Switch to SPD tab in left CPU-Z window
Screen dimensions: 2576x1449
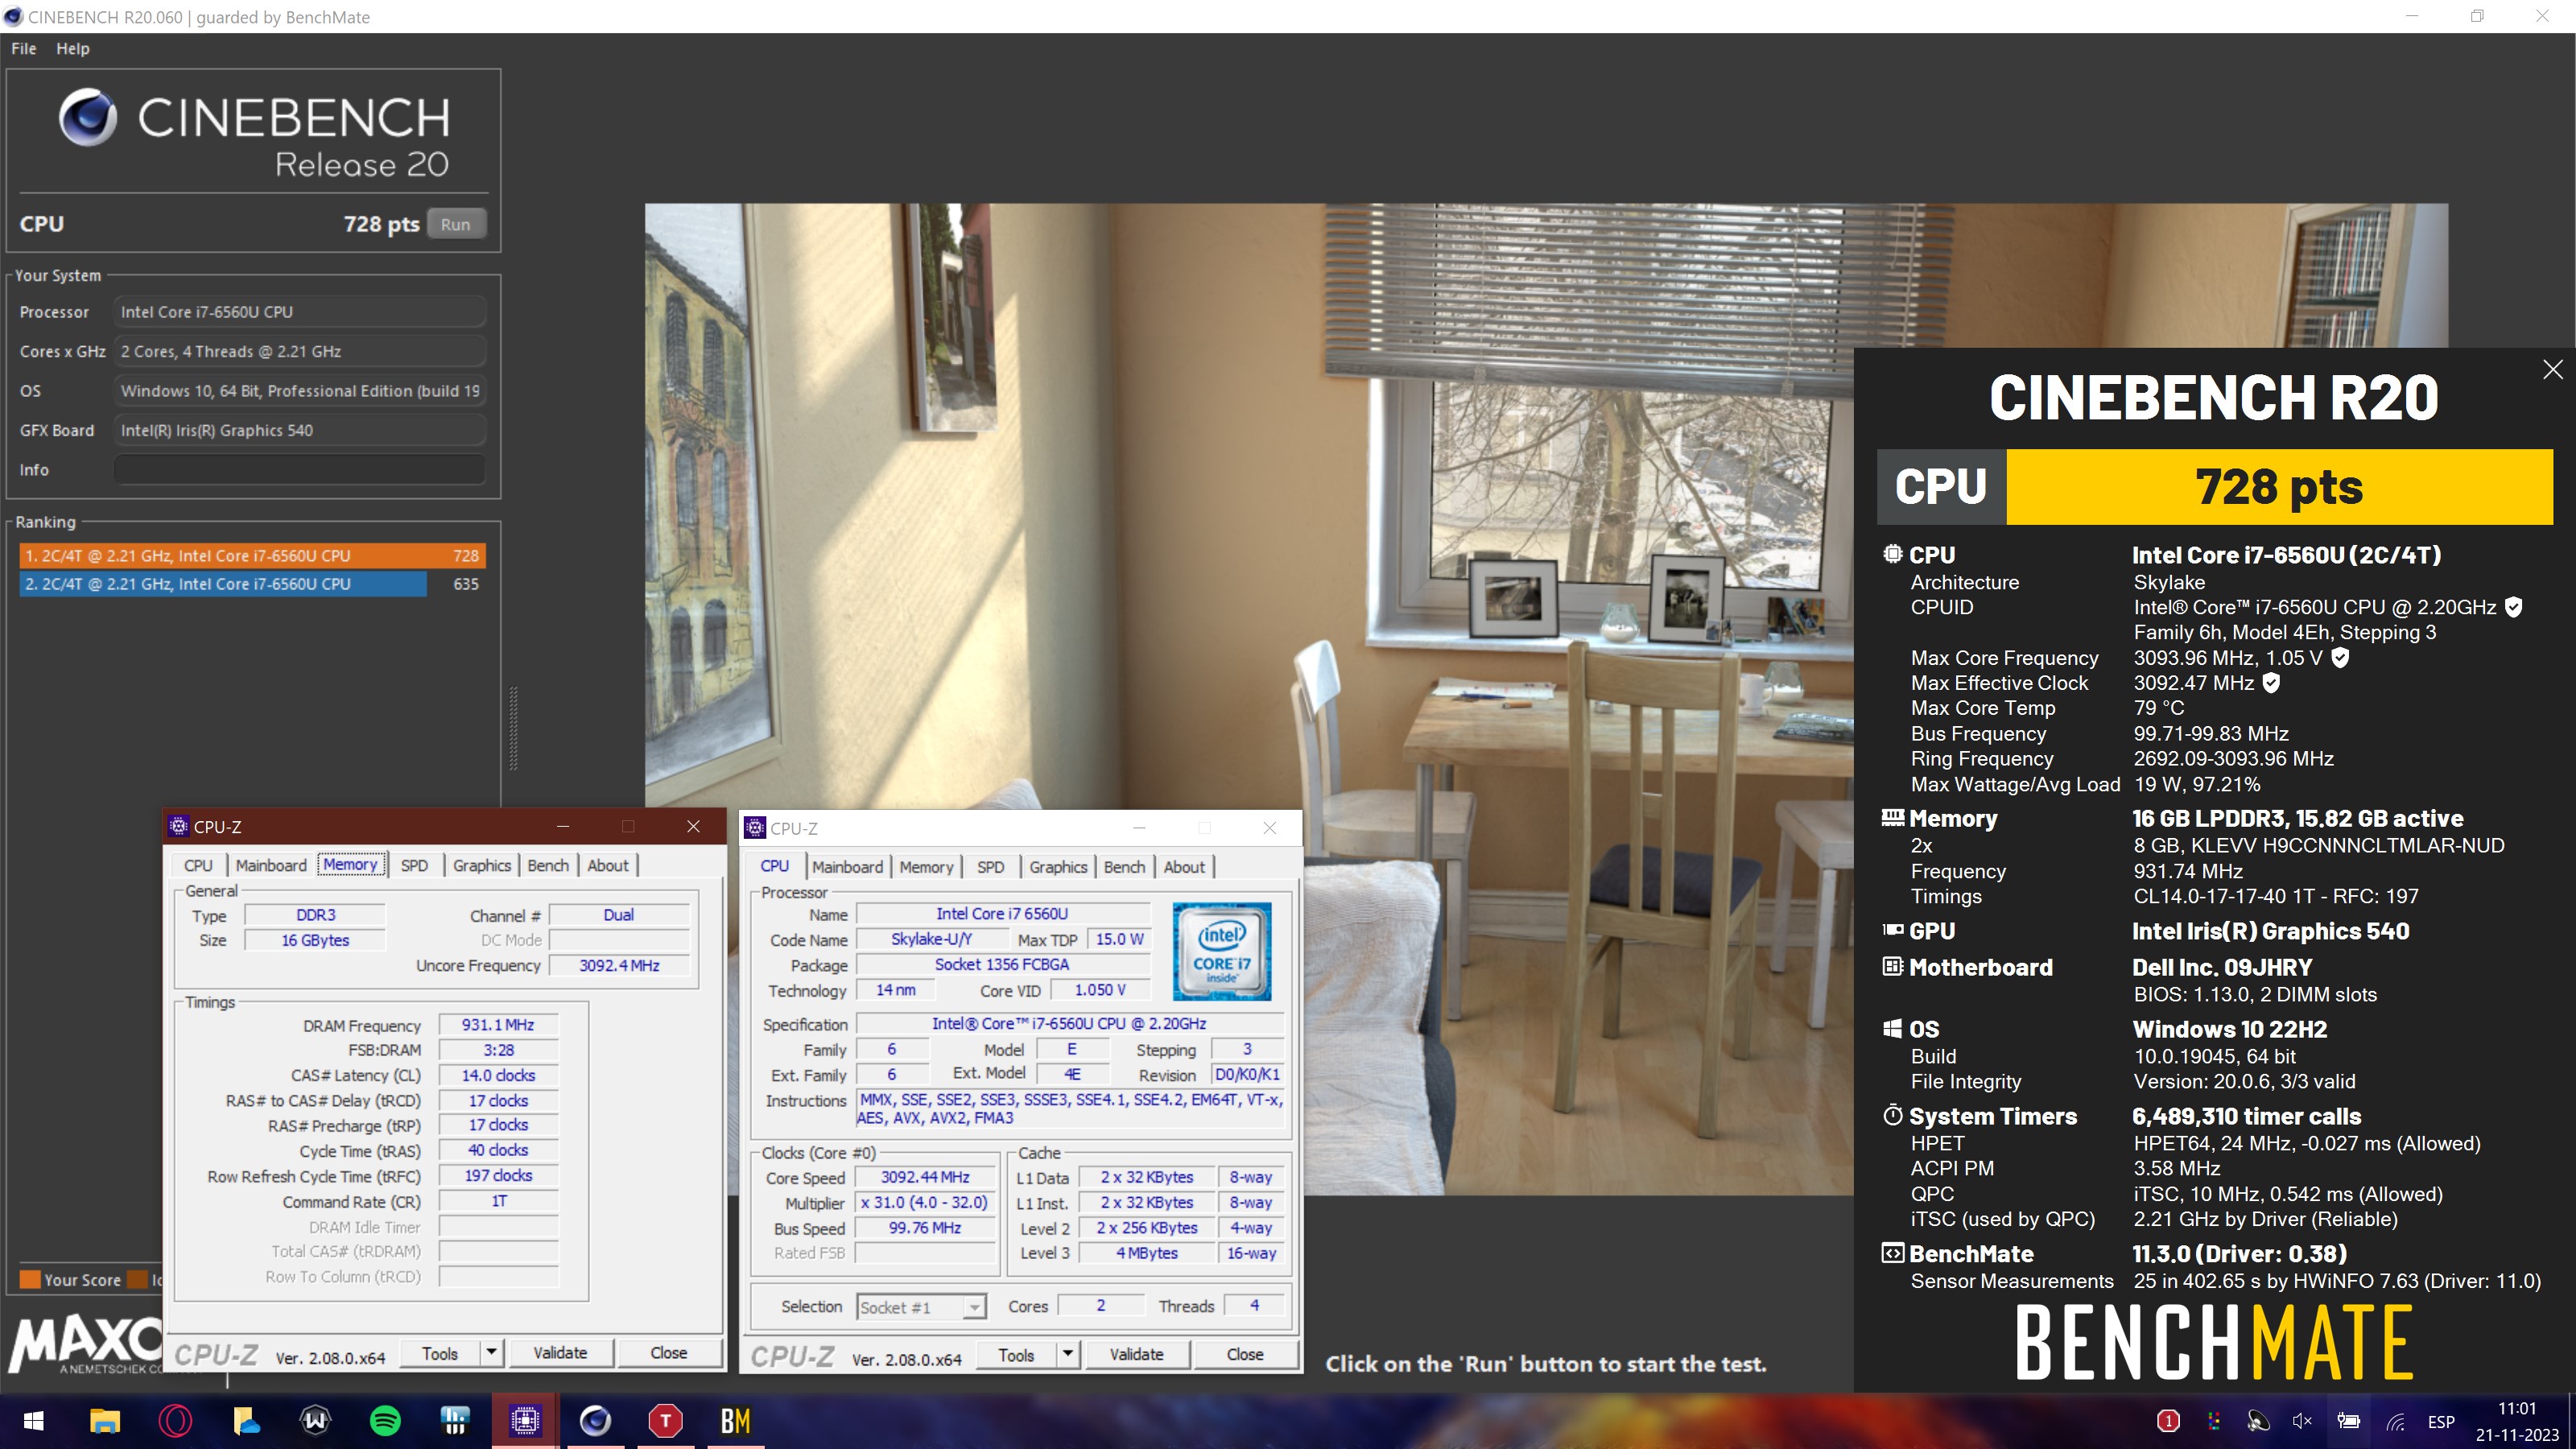tap(414, 865)
